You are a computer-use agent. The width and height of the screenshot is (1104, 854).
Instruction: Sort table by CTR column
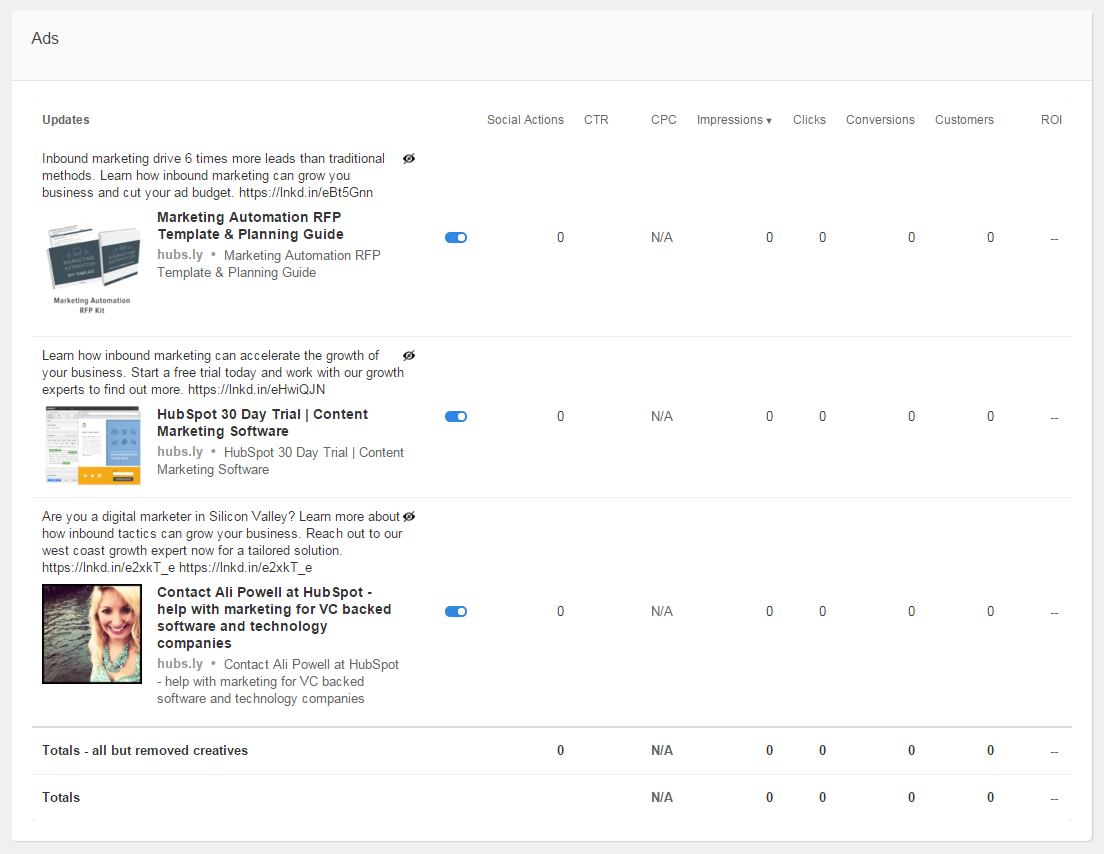596,120
